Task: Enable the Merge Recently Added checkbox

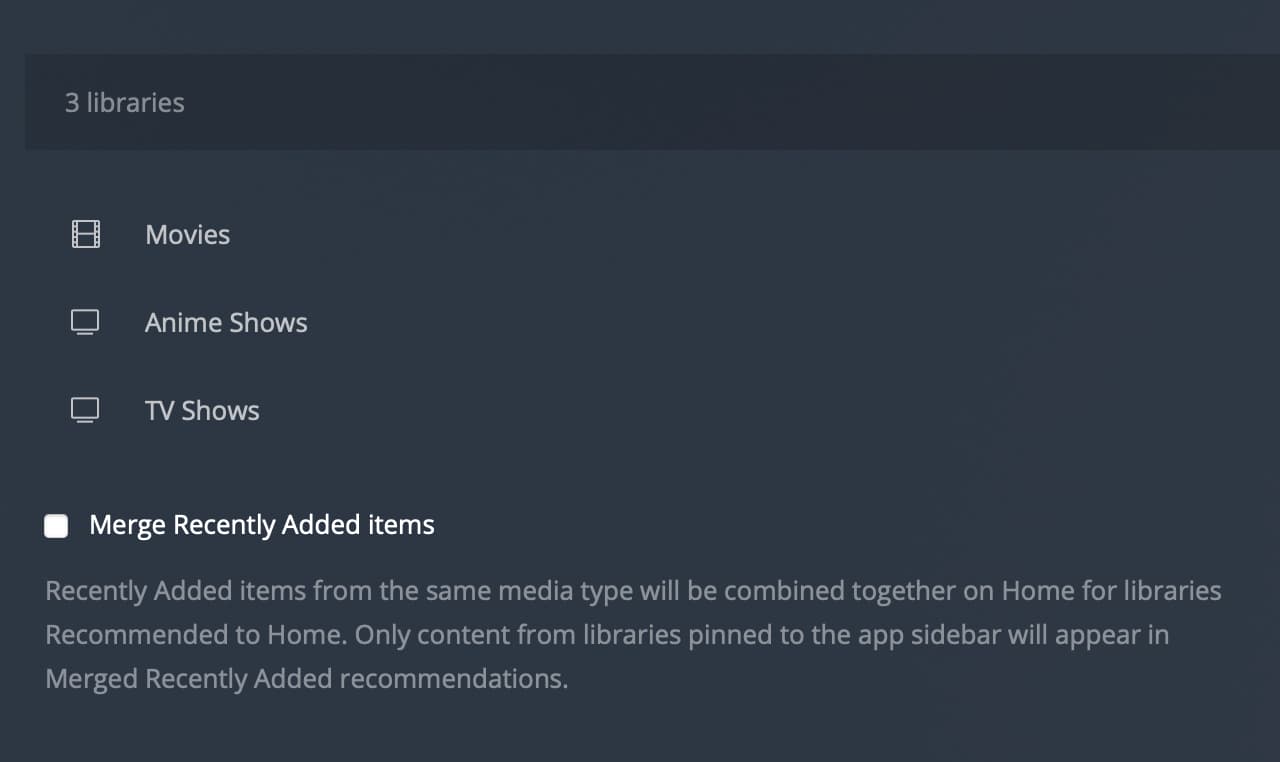Action: coord(57,526)
